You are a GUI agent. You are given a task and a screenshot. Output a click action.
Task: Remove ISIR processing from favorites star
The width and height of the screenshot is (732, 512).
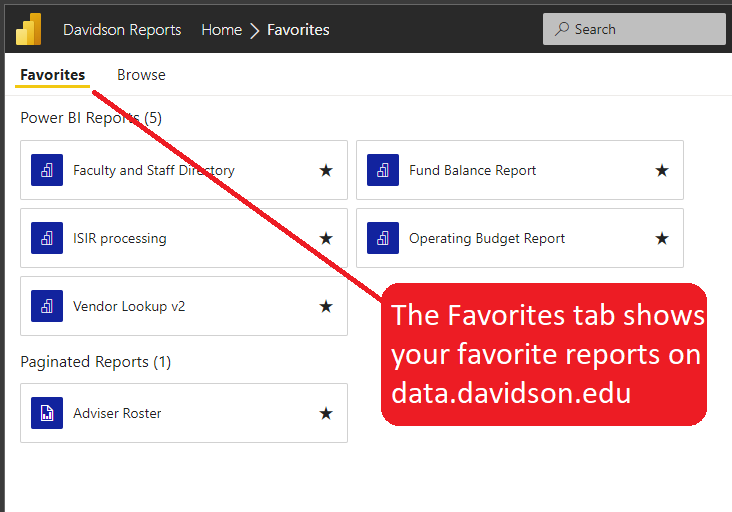[x=326, y=238]
